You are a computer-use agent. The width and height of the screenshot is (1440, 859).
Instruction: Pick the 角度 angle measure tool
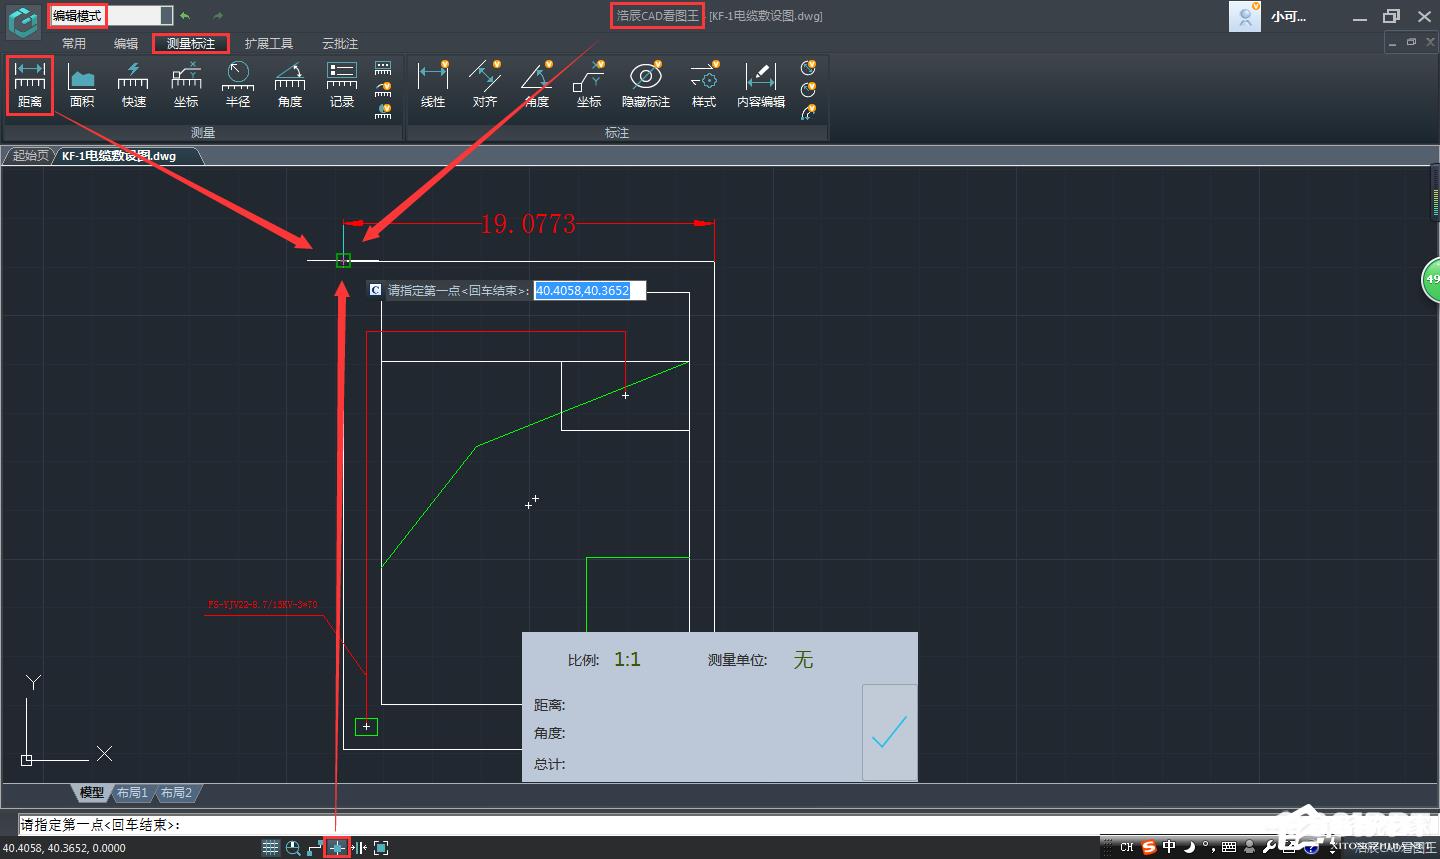(x=290, y=85)
